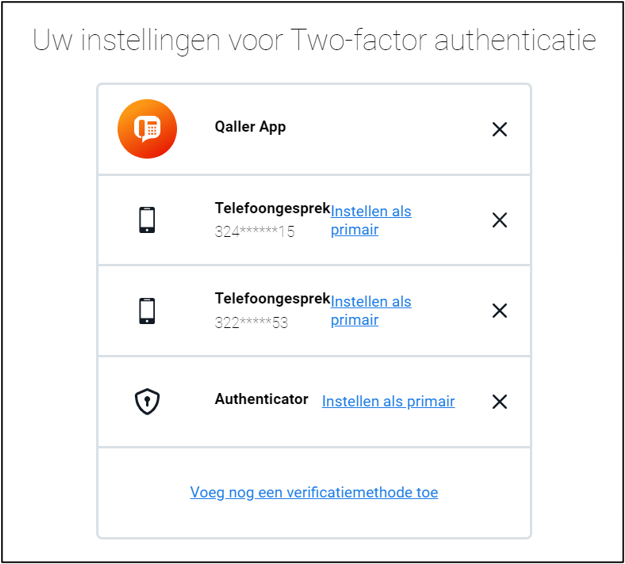Set phone number 322*****53 as primary
This screenshot has width=625, height=564.
pos(370,310)
